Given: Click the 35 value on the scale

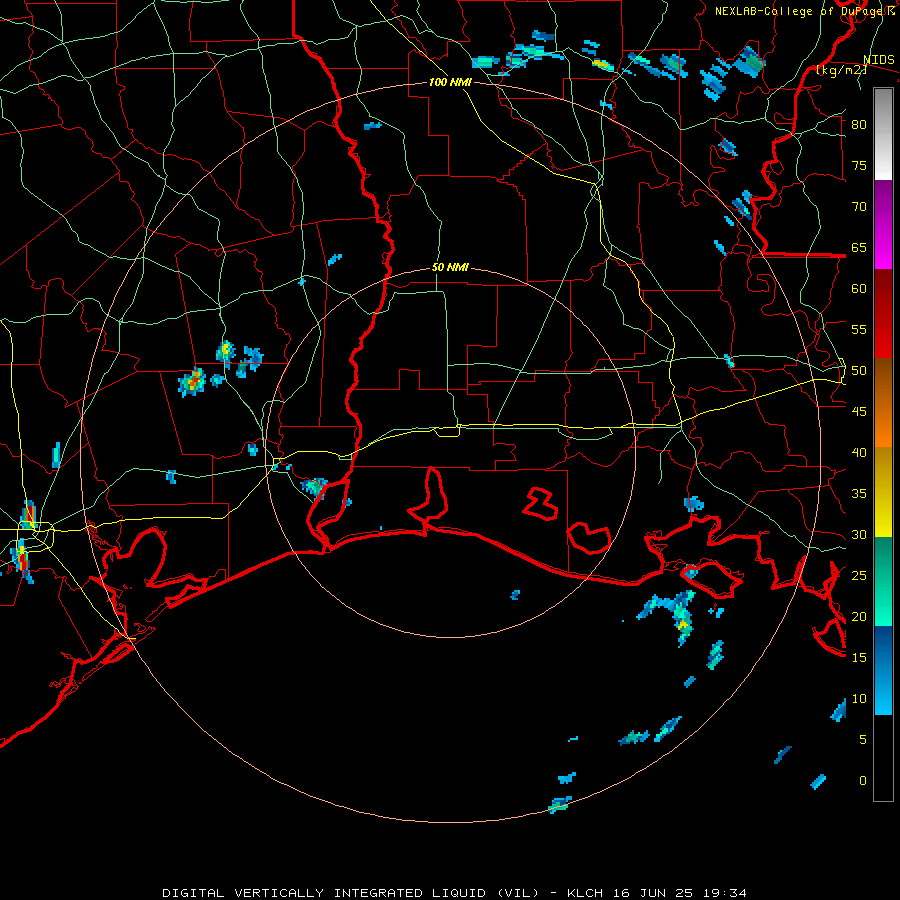Looking at the screenshot, I should tap(859, 494).
